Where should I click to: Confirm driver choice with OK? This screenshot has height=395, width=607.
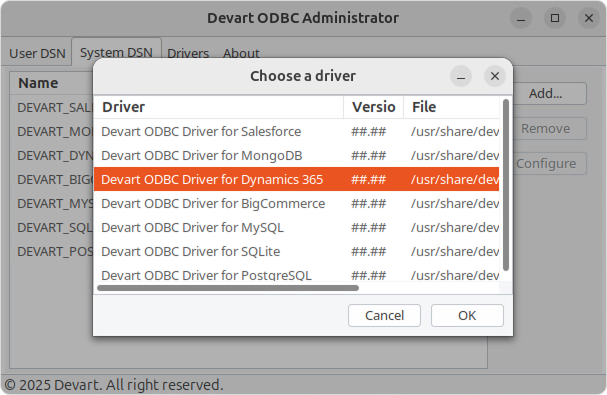[x=467, y=315]
